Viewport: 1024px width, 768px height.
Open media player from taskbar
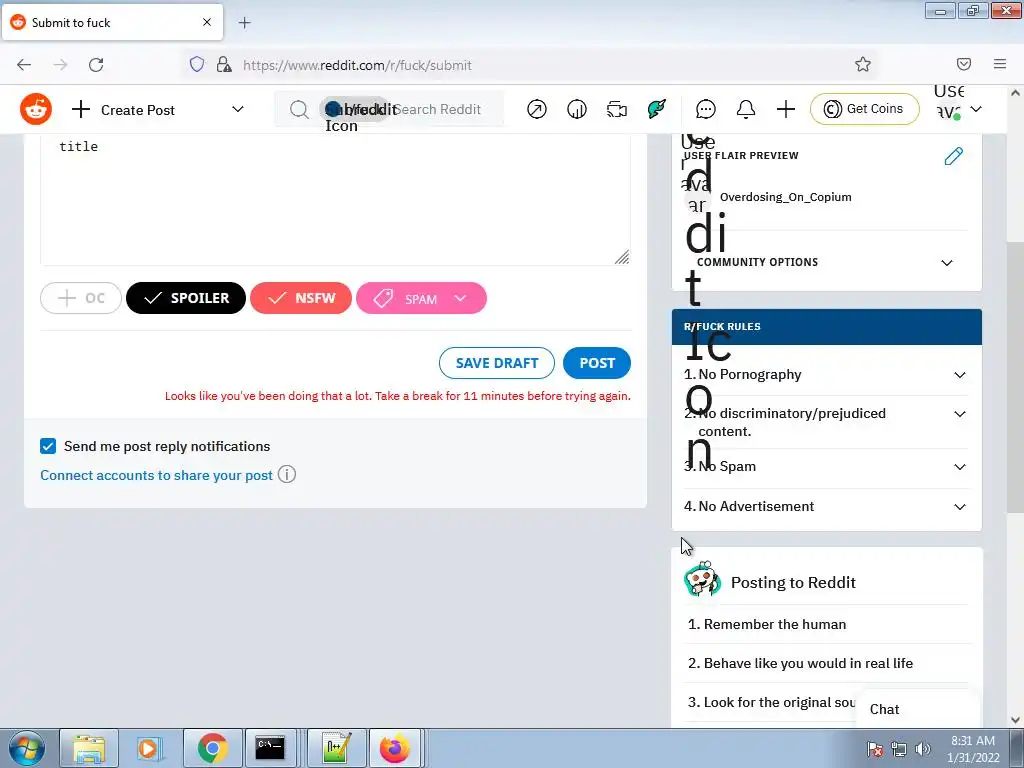pos(148,748)
